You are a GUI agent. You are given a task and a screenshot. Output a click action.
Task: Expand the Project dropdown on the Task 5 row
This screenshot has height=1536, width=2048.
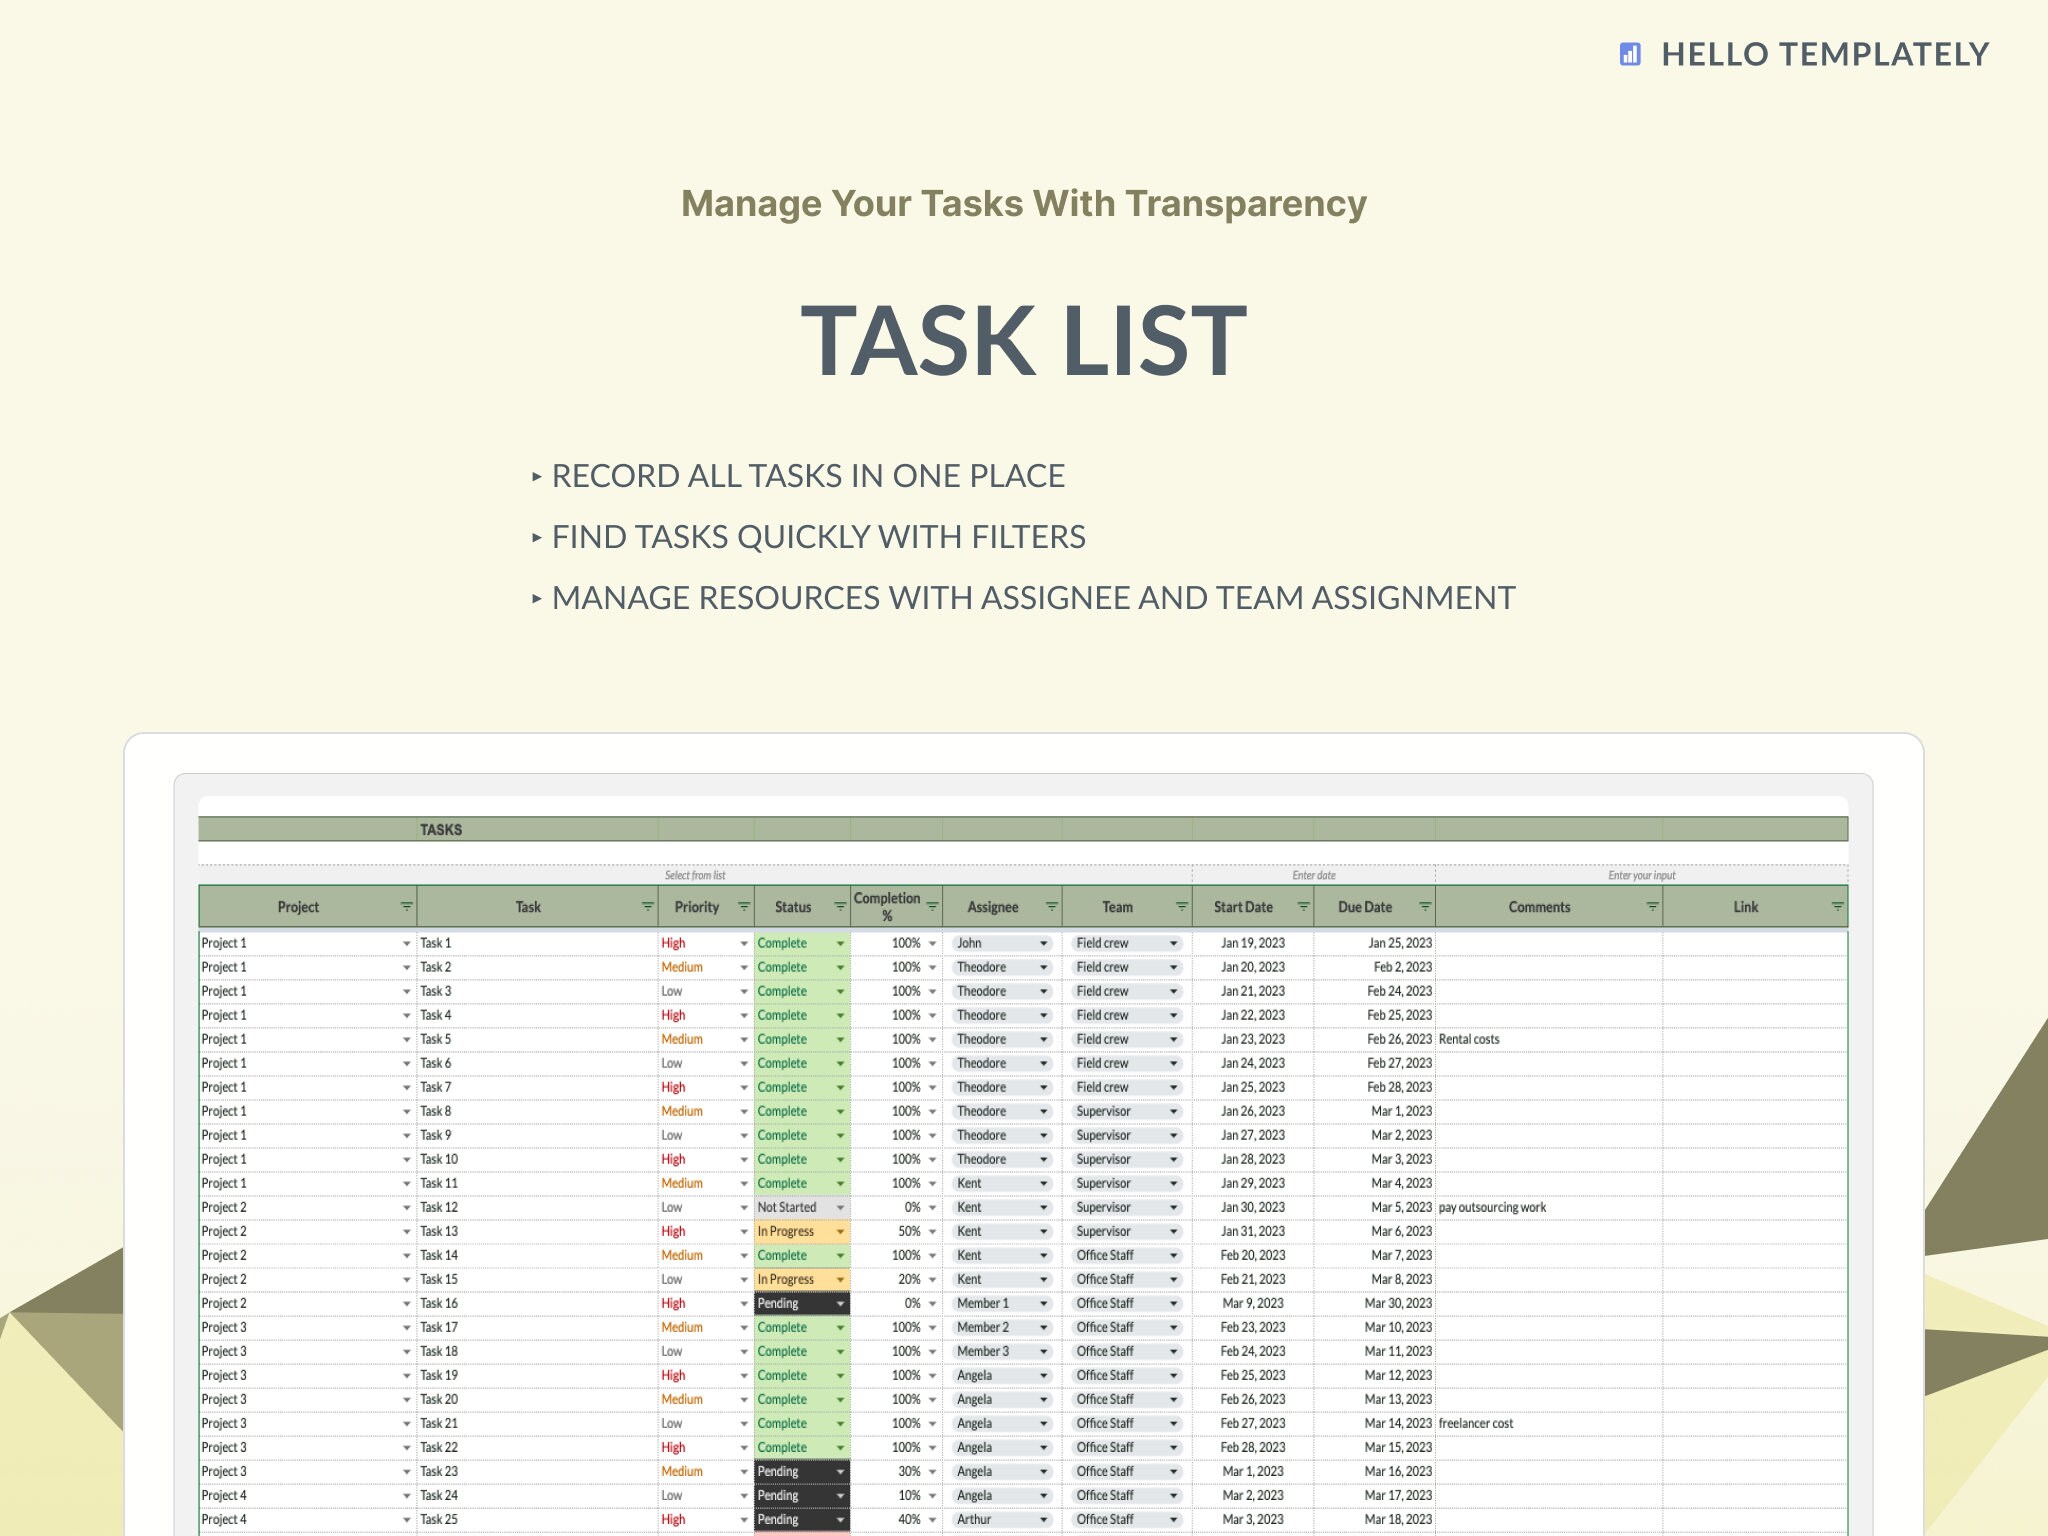(x=406, y=1039)
